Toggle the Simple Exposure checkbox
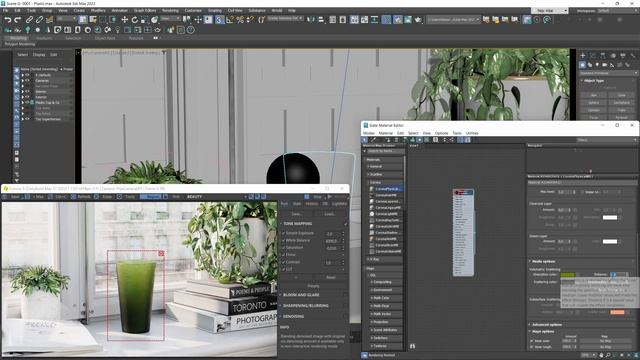The height and width of the screenshot is (360, 640). [284, 233]
